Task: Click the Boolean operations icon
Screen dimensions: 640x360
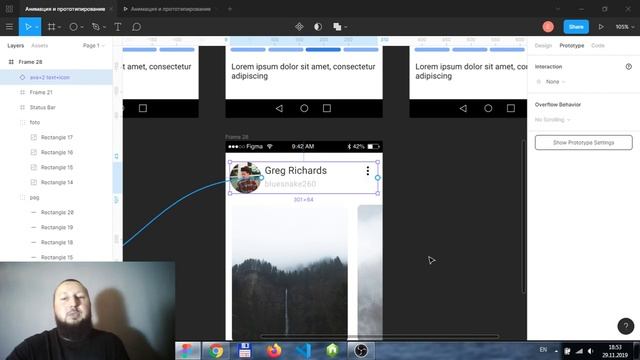Action: tap(337, 27)
